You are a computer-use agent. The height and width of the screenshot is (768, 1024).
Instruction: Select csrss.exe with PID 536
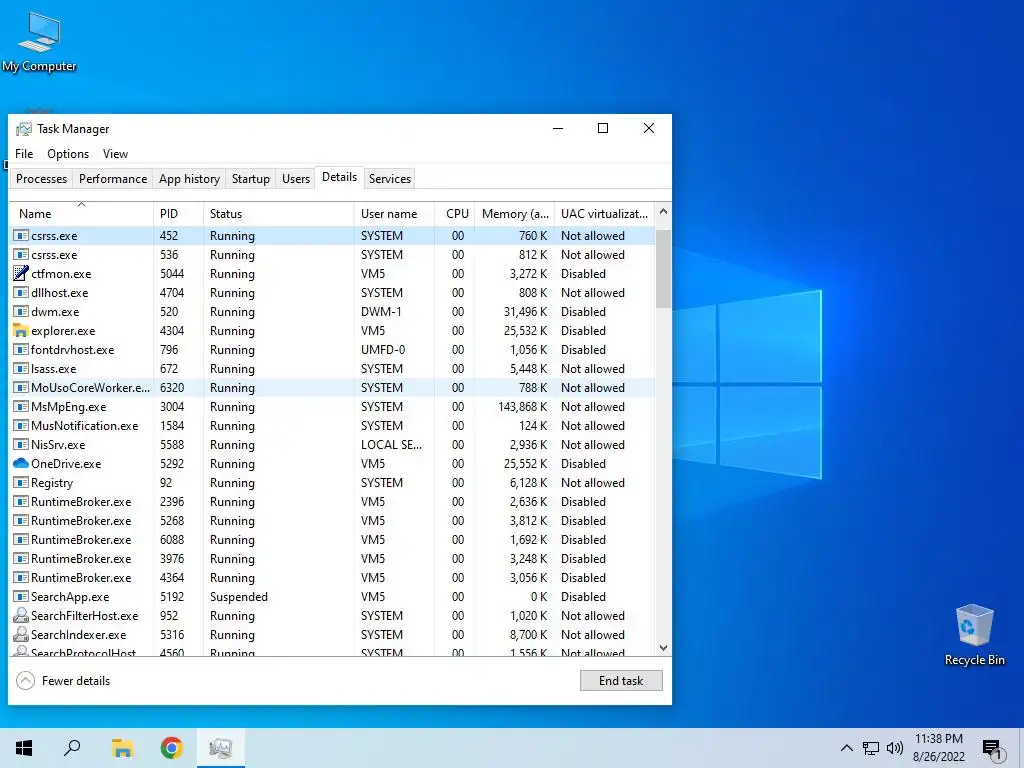click(x=332, y=255)
